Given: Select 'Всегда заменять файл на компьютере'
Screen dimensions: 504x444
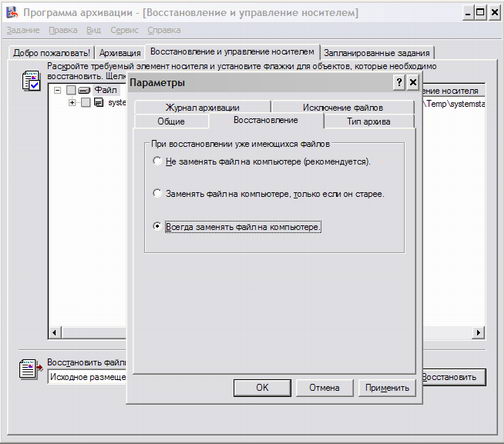Looking at the screenshot, I should [x=157, y=226].
